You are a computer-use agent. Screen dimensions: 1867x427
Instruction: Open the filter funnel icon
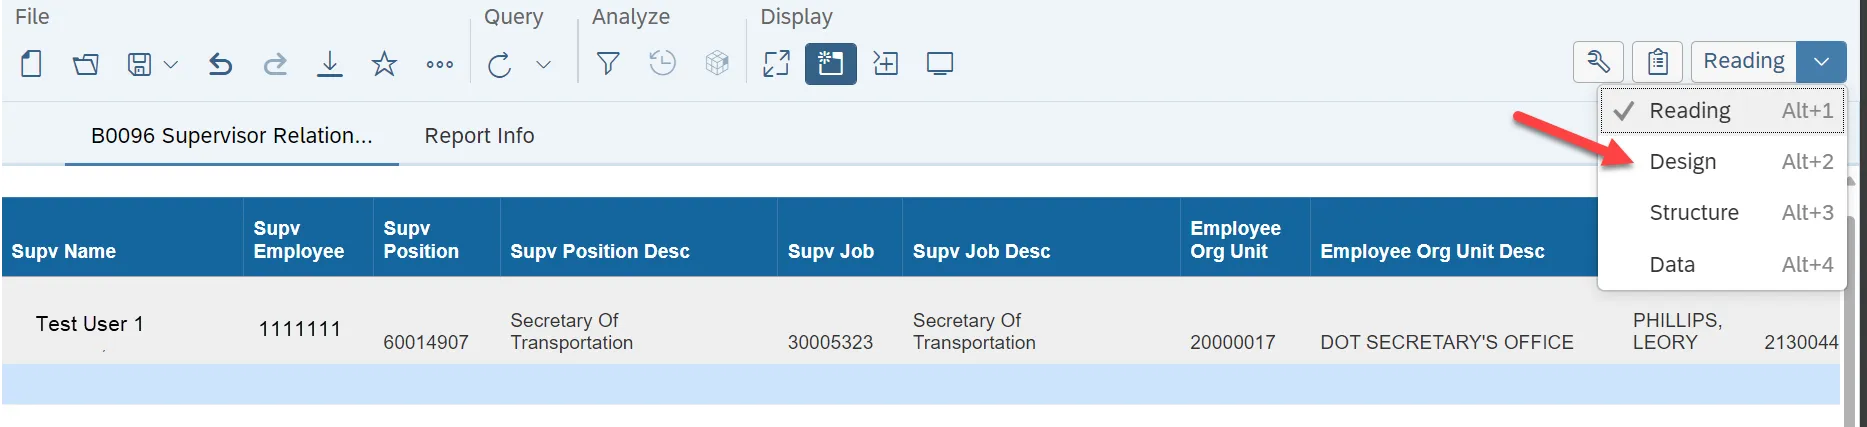607,64
